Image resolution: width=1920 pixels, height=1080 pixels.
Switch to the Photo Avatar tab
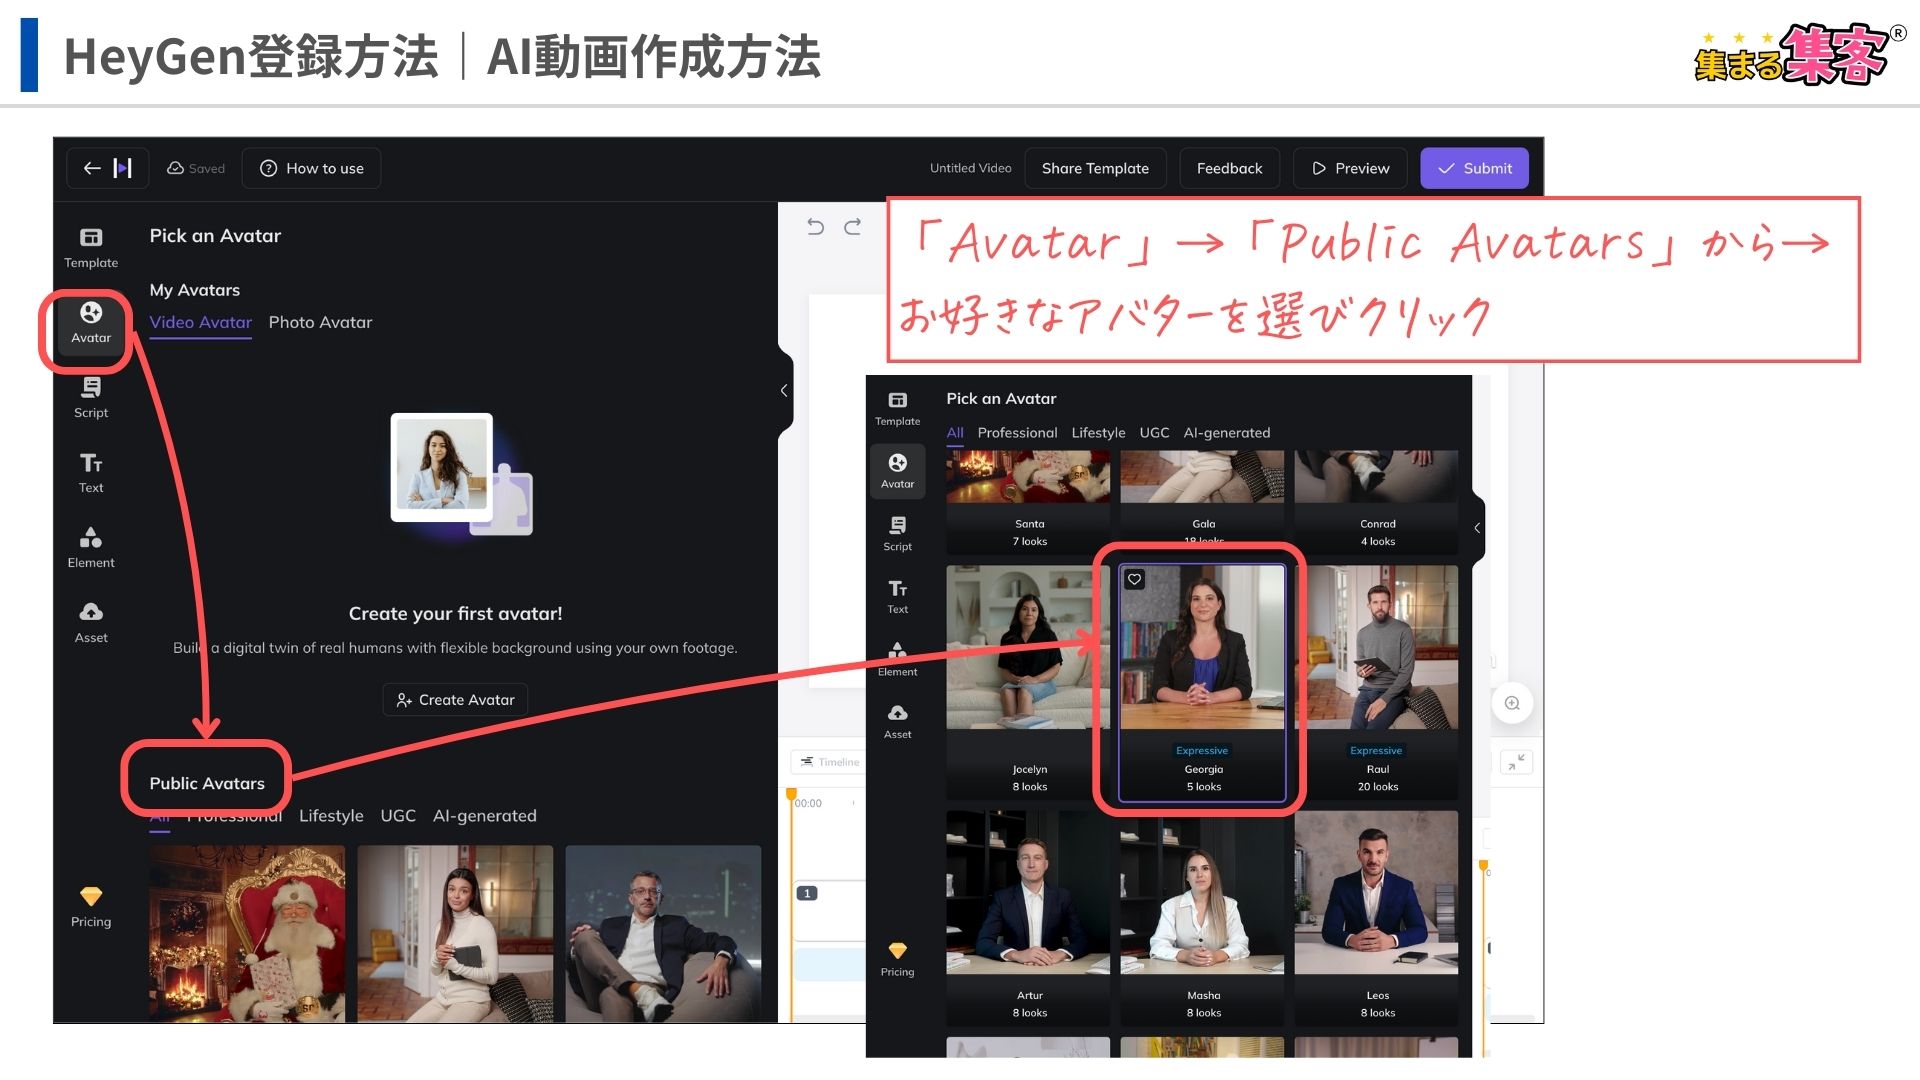click(x=320, y=322)
